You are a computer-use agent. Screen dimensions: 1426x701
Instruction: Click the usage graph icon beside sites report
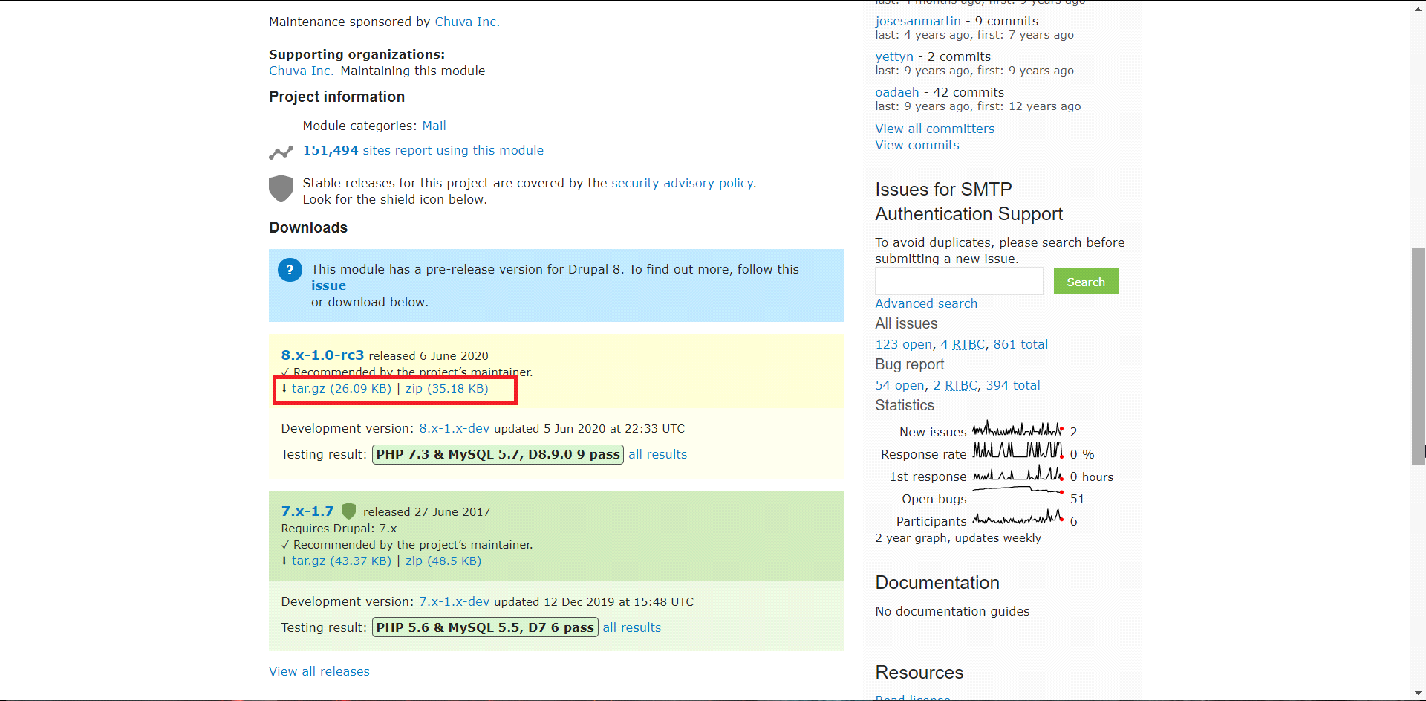(281, 153)
